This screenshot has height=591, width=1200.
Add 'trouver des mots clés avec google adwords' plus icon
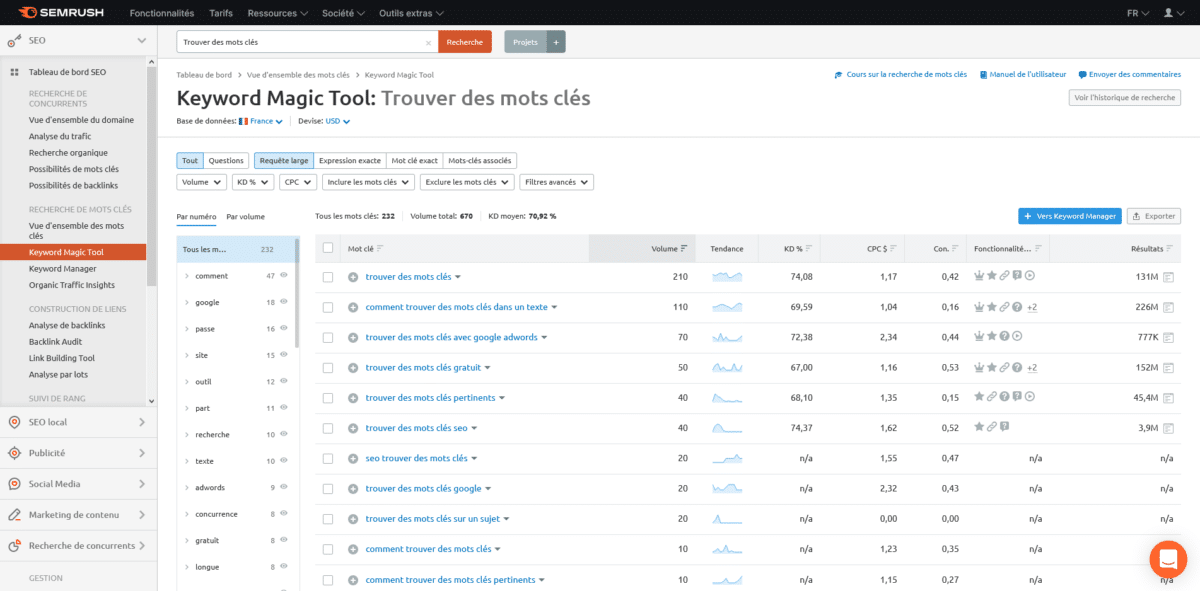click(353, 337)
